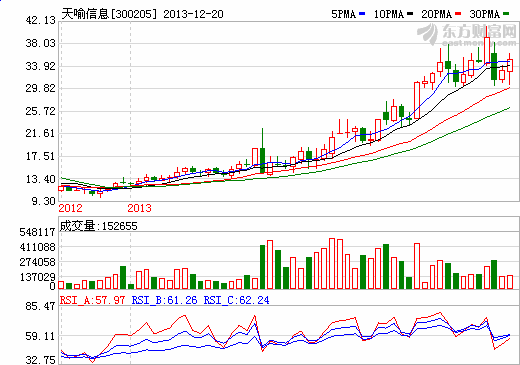Screen dimensions: 520x365
Task: Click the RSI_A:57.97 indicator label
Action: click(92, 300)
